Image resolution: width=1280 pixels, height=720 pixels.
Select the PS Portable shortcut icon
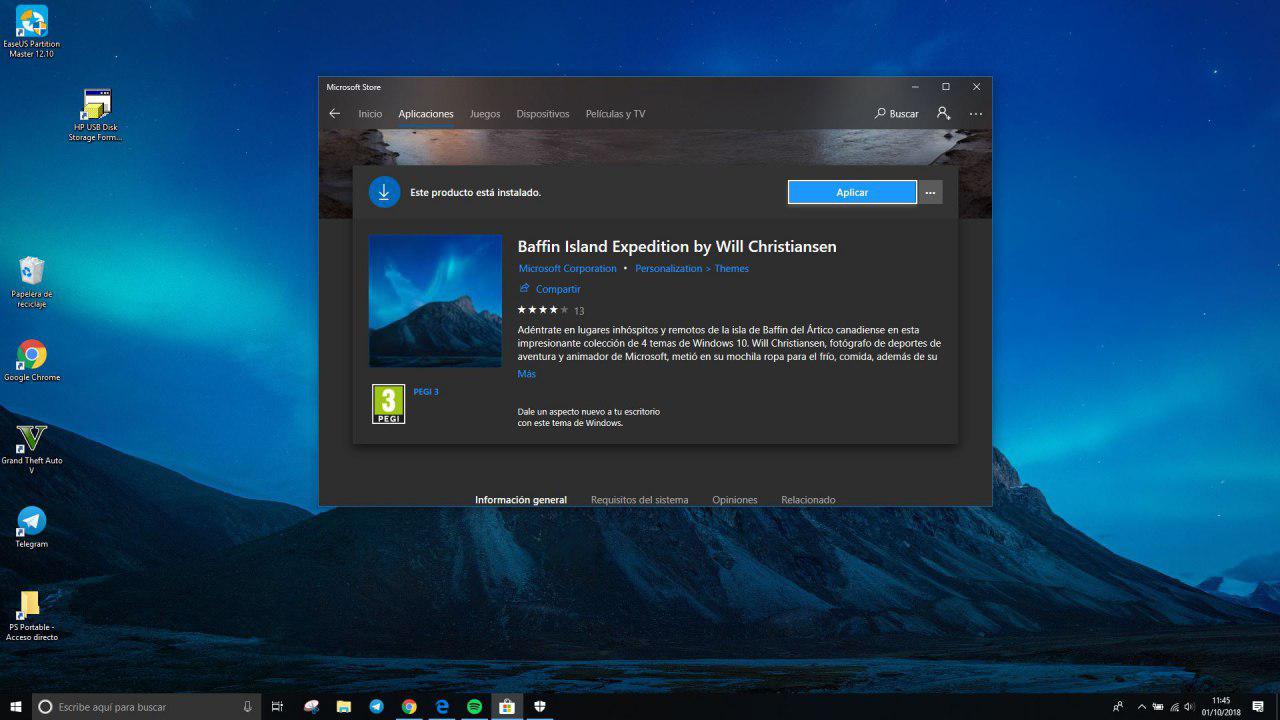(32, 615)
